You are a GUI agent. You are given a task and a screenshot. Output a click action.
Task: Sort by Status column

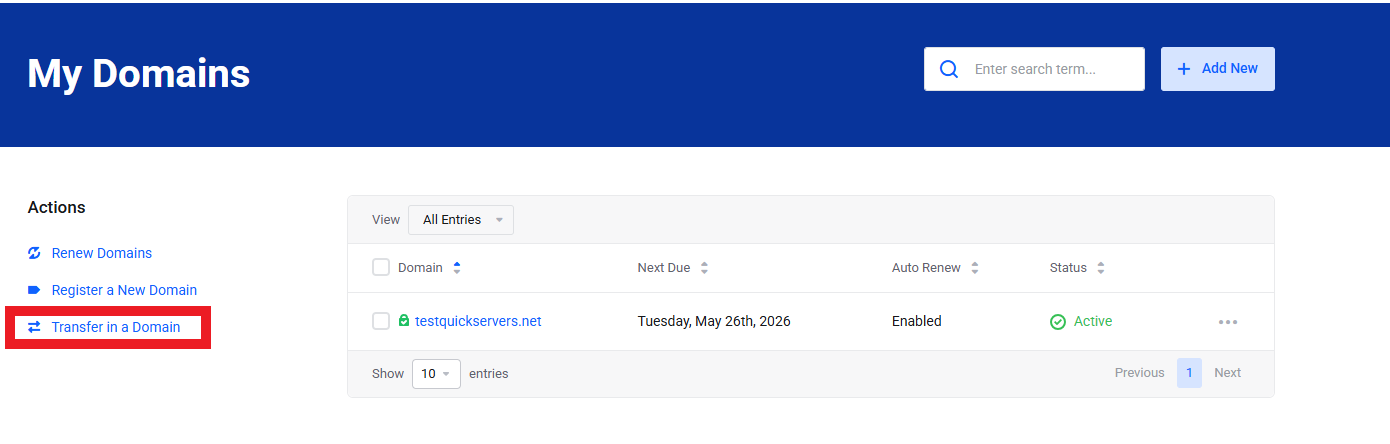click(x=1101, y=268)
